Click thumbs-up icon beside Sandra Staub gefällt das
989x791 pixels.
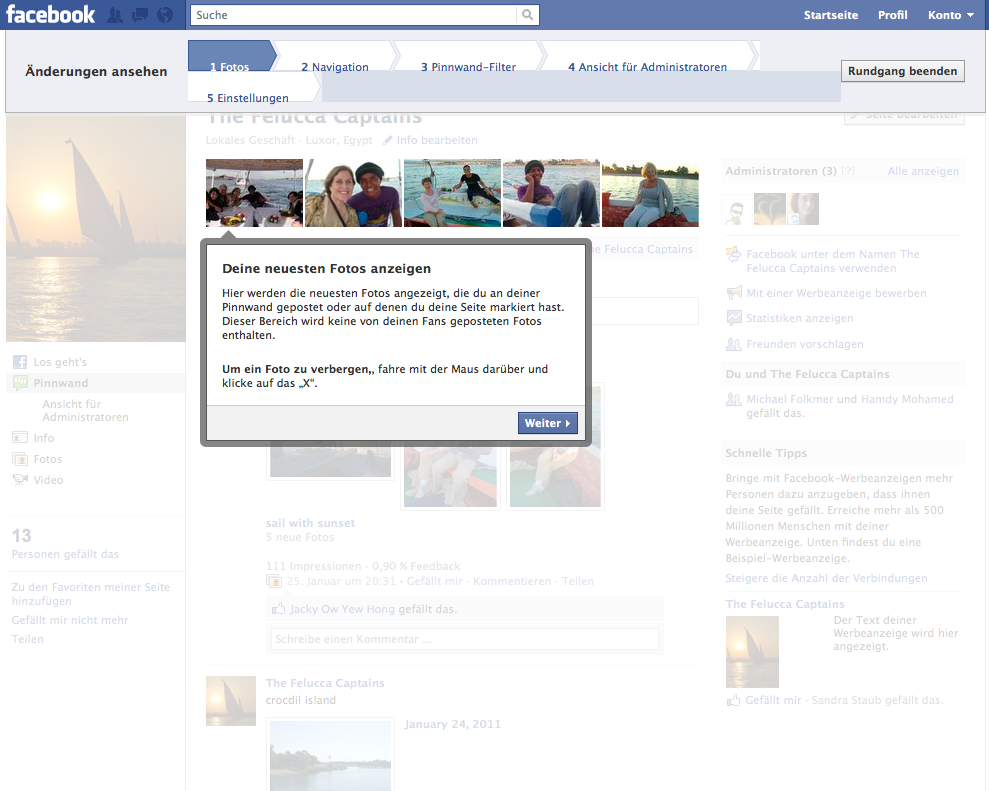(x=734, y=700)
